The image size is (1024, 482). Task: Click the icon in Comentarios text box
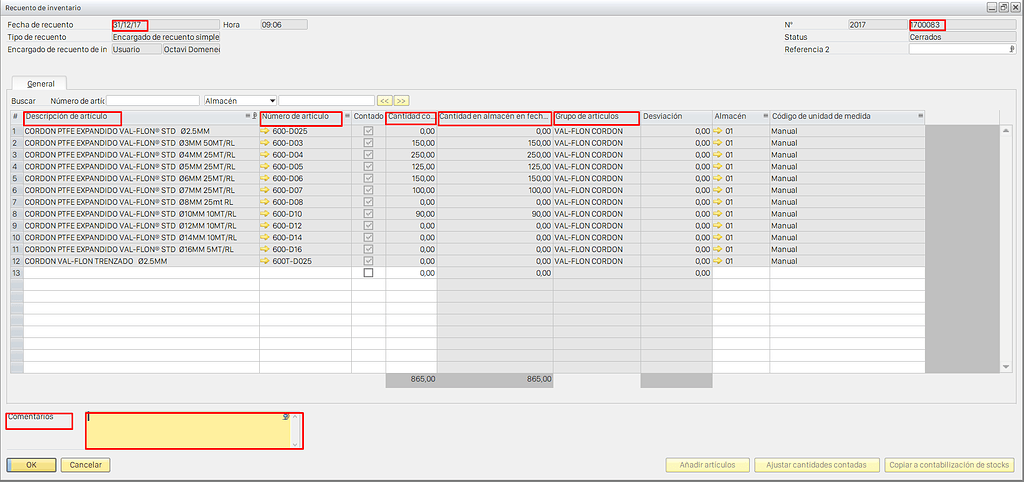click(286, 417)
